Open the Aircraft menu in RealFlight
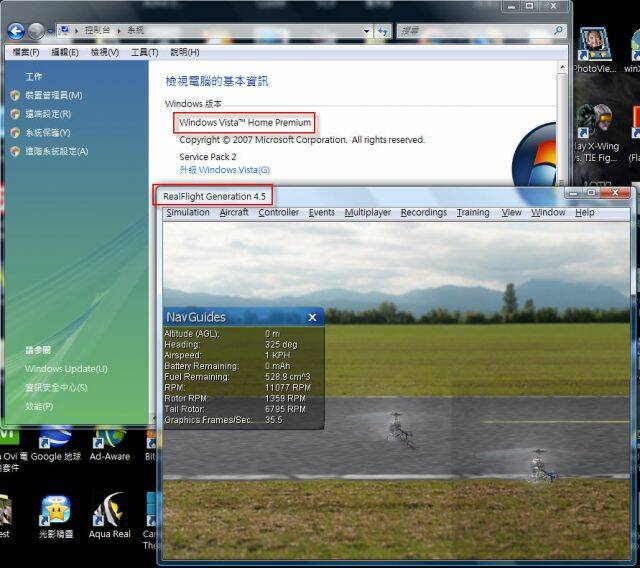640x568 pixels. pyautogui.click(x=234, y=213)
